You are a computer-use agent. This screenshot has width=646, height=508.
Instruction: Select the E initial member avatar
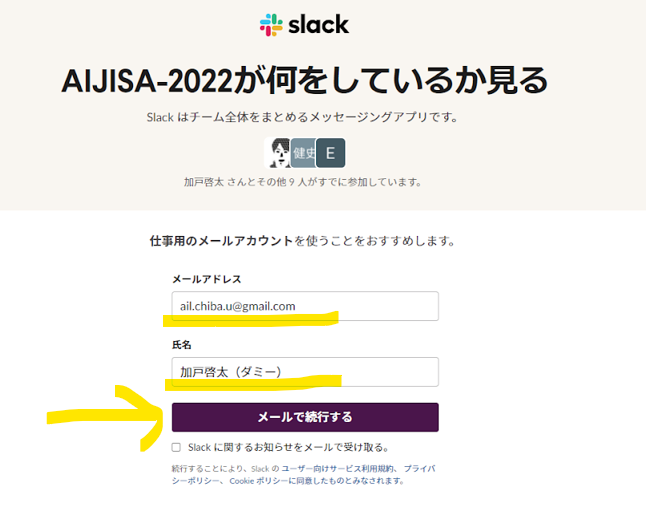330,153
